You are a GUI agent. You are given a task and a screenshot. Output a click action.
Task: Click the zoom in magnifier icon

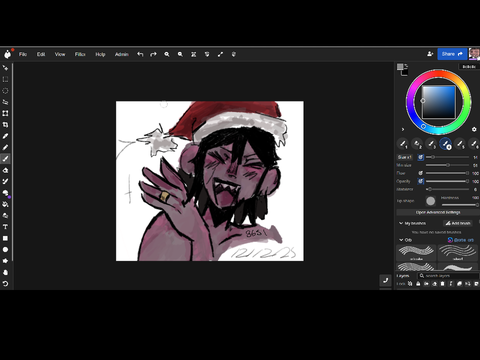[167, 54]
